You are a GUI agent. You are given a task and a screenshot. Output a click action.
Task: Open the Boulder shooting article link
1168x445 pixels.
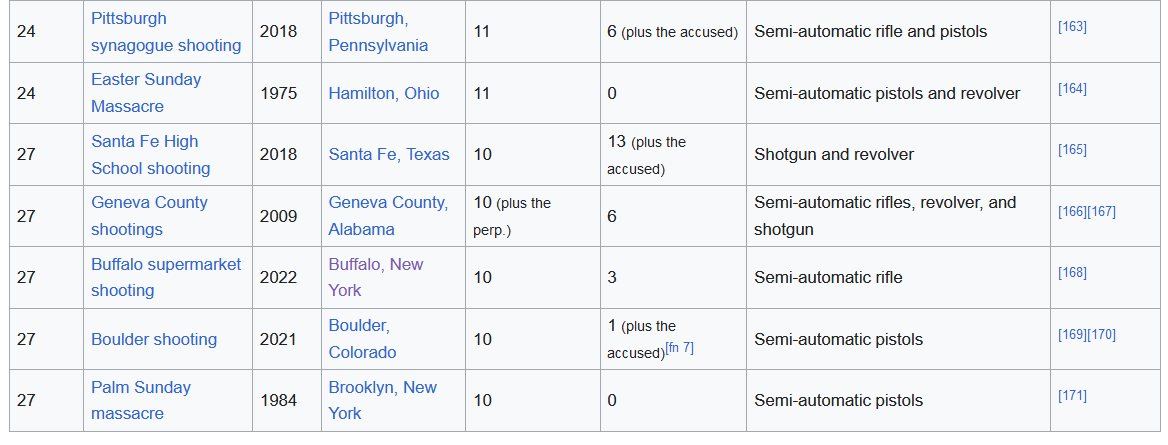[154, 339]
